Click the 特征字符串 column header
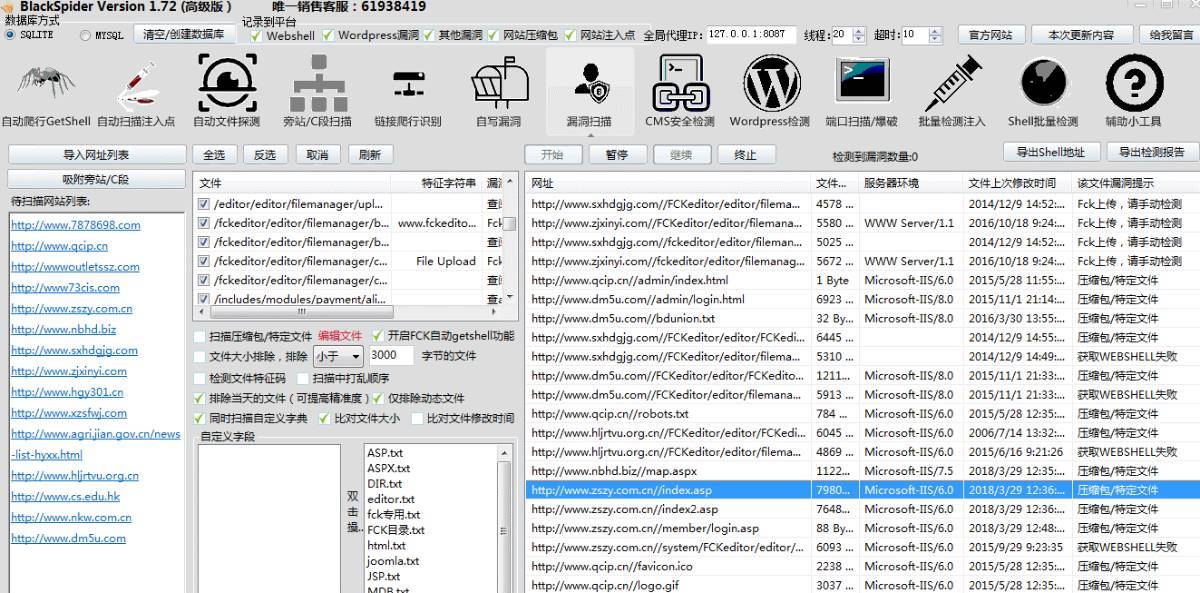 tap(437, 183)
